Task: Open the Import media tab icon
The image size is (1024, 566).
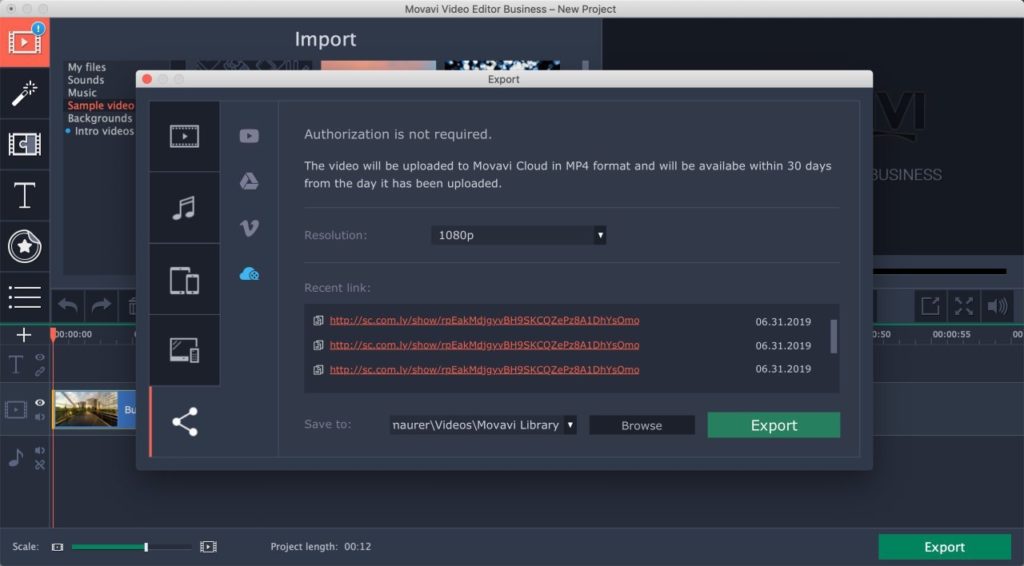Action: pyautogui.click(x=24, y=42)
